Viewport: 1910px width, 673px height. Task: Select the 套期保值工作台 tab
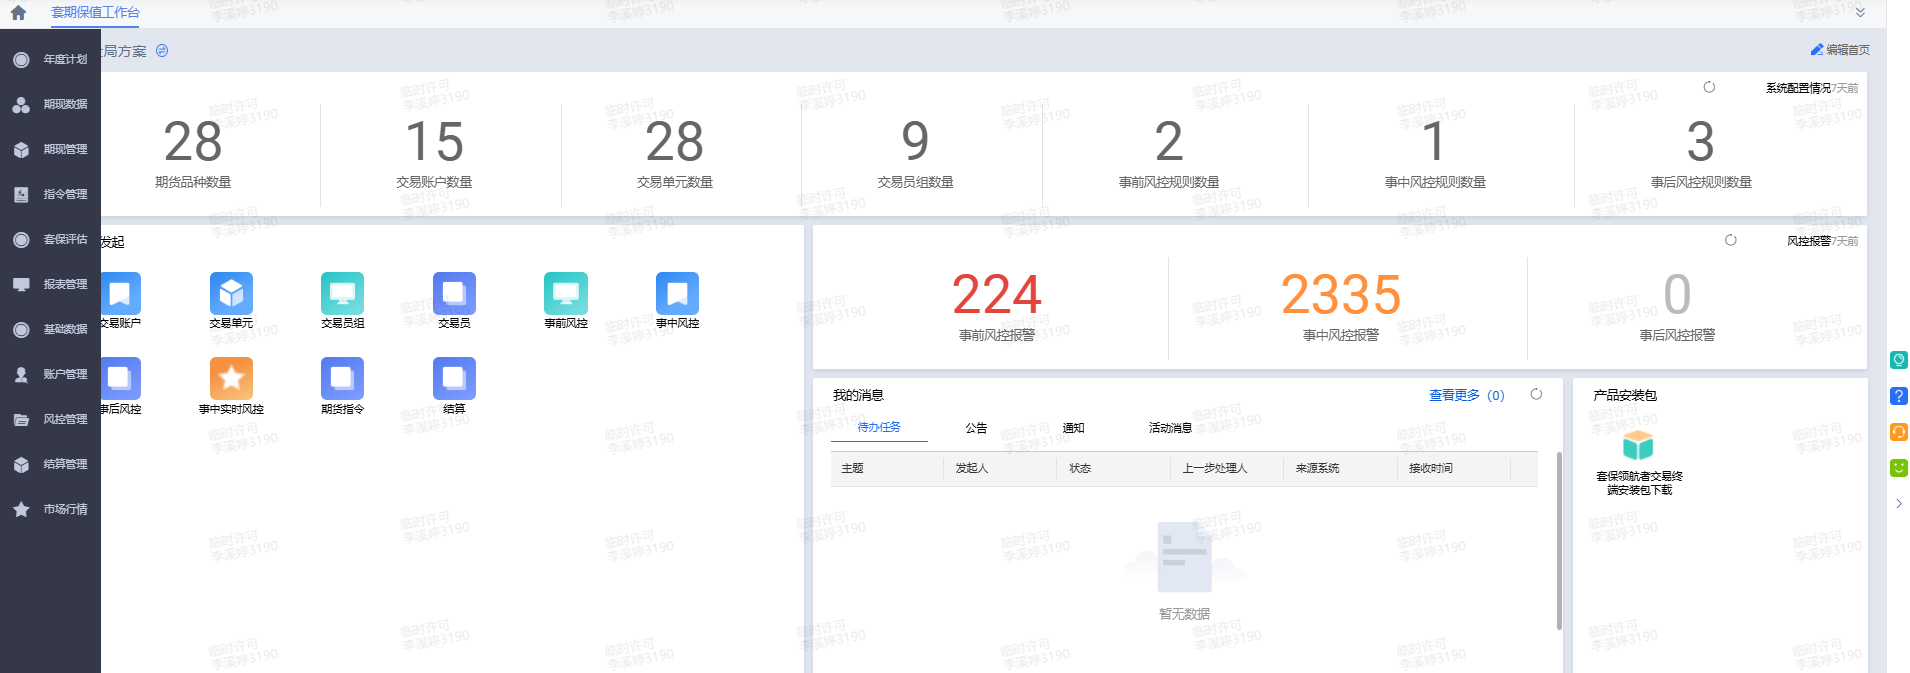[95, 12]
